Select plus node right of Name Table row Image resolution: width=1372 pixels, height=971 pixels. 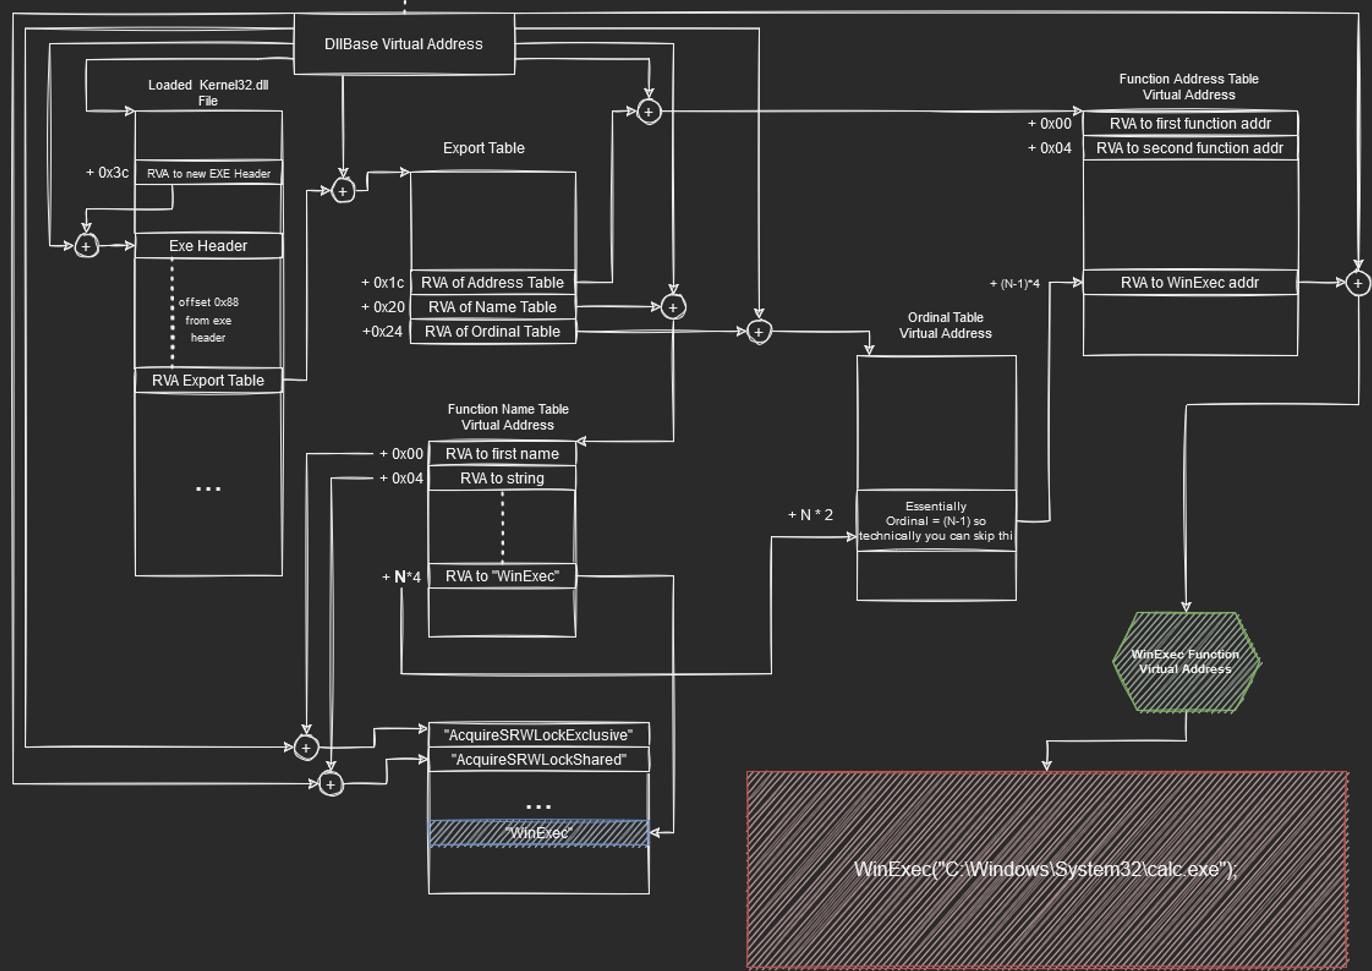click(x=673, y=307)
